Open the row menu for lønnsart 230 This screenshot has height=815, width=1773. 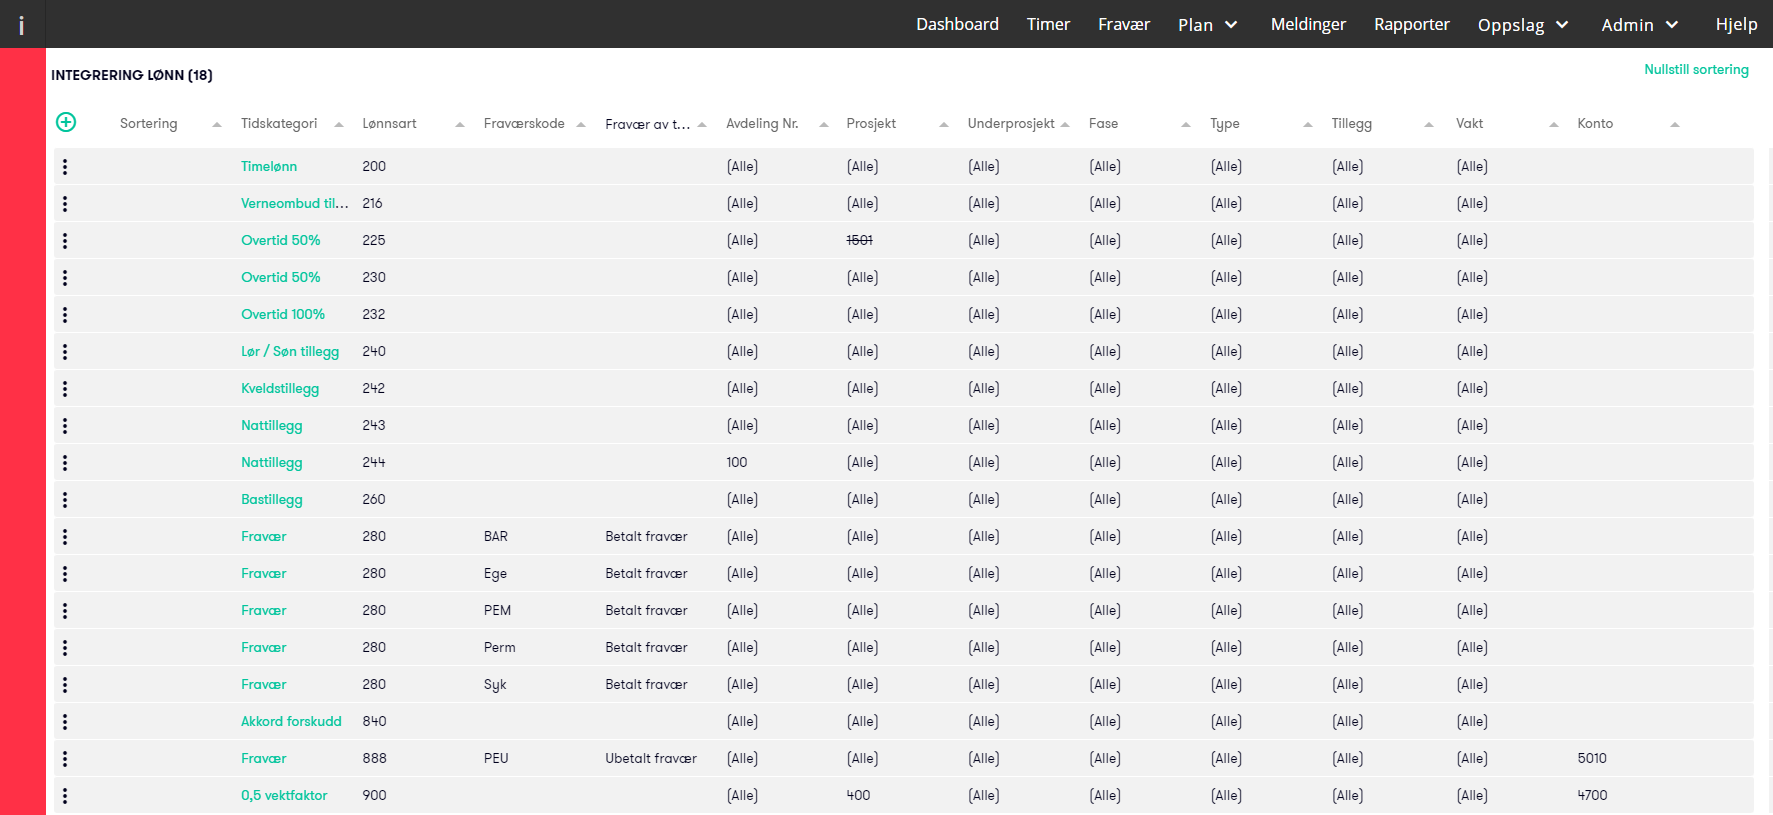coord(65,278)
